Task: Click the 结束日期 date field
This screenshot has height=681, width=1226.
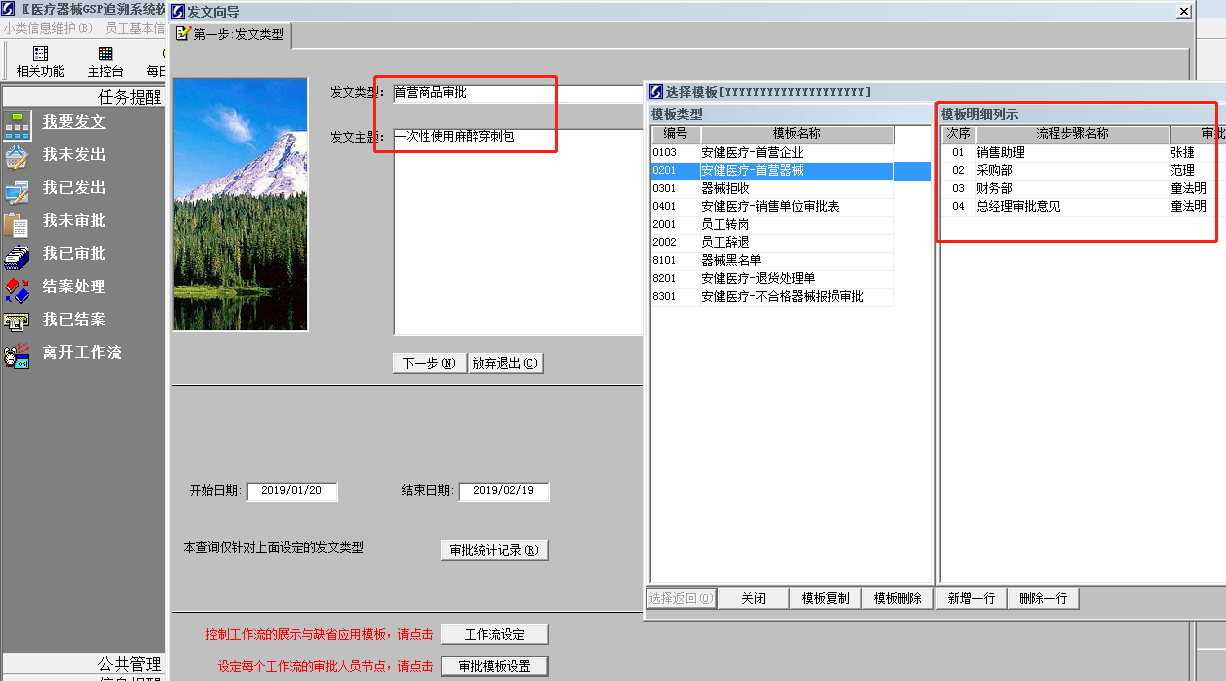Action: tap(503, 491)
